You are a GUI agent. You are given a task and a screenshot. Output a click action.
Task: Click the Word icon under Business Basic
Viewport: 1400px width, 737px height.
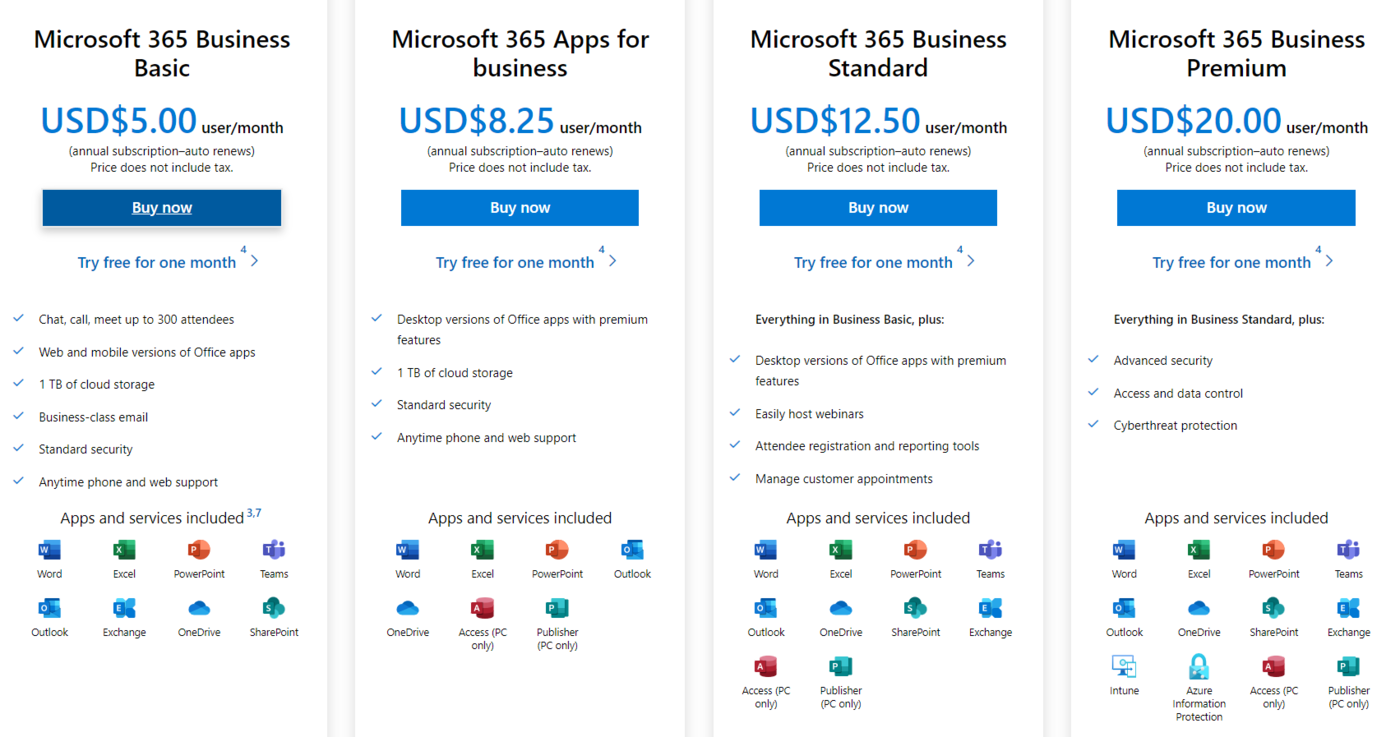49,549
